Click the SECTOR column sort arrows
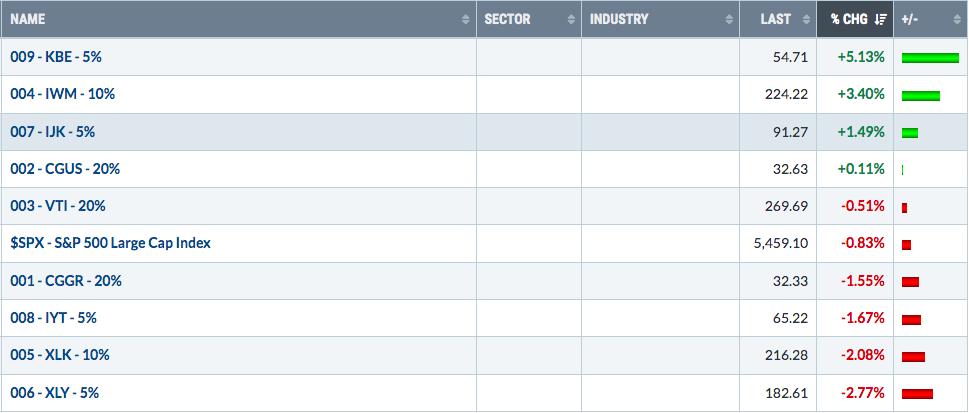The width and height of the screenshot is (969, 413). tap(571, 20)
